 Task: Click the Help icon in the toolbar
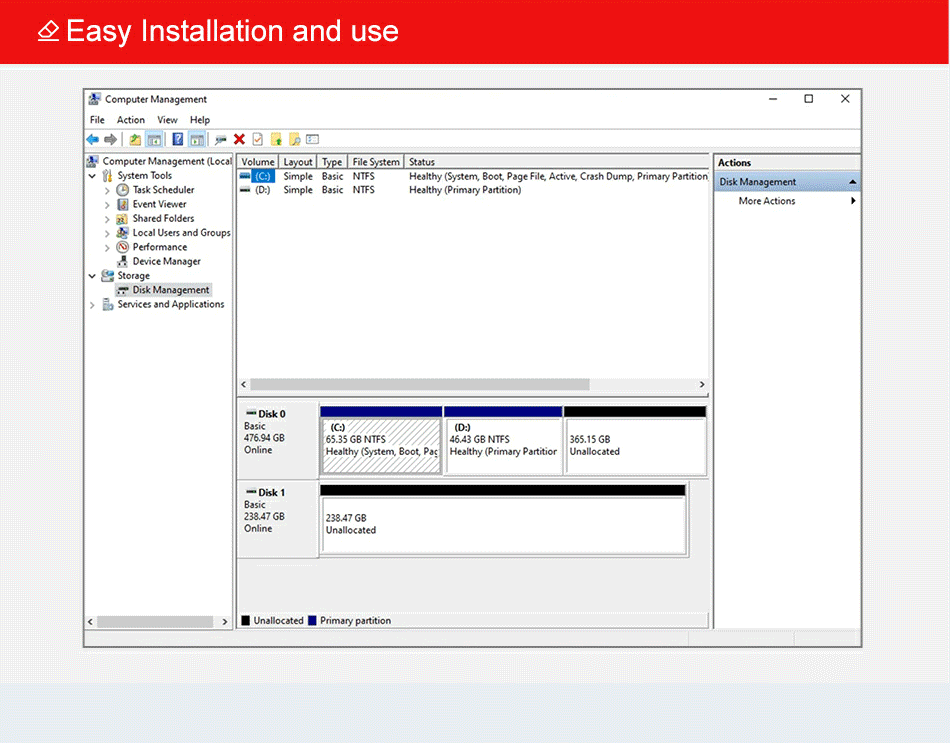coord(178,140)
